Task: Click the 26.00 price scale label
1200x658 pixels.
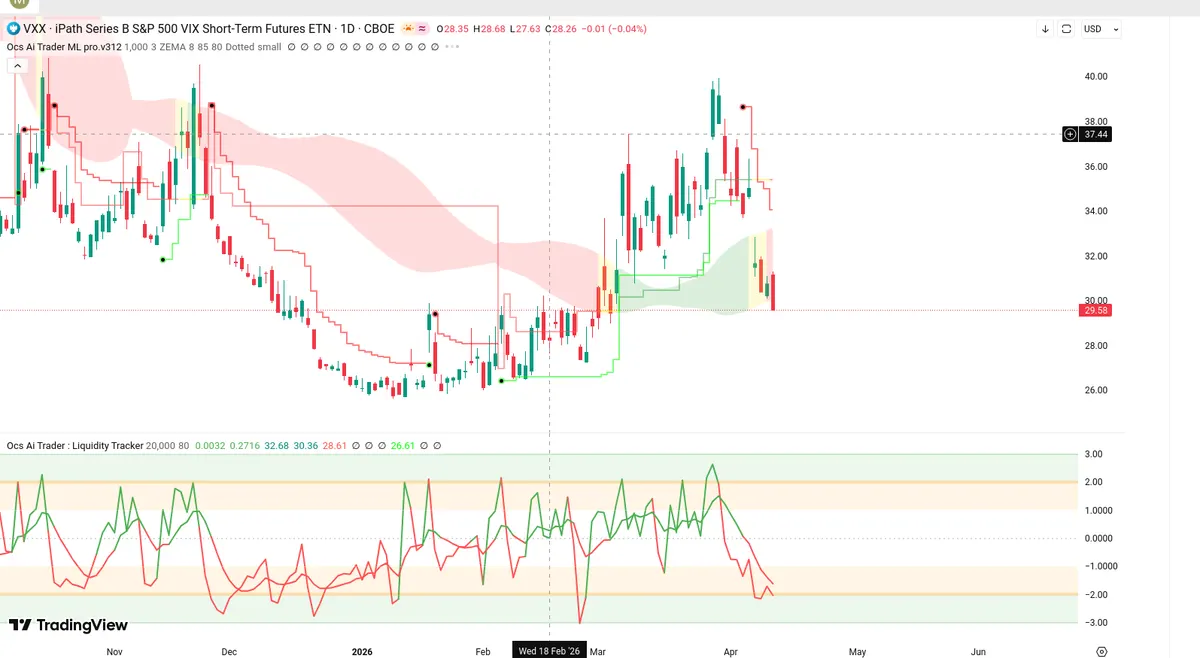Action: (x=1095, y=390)
